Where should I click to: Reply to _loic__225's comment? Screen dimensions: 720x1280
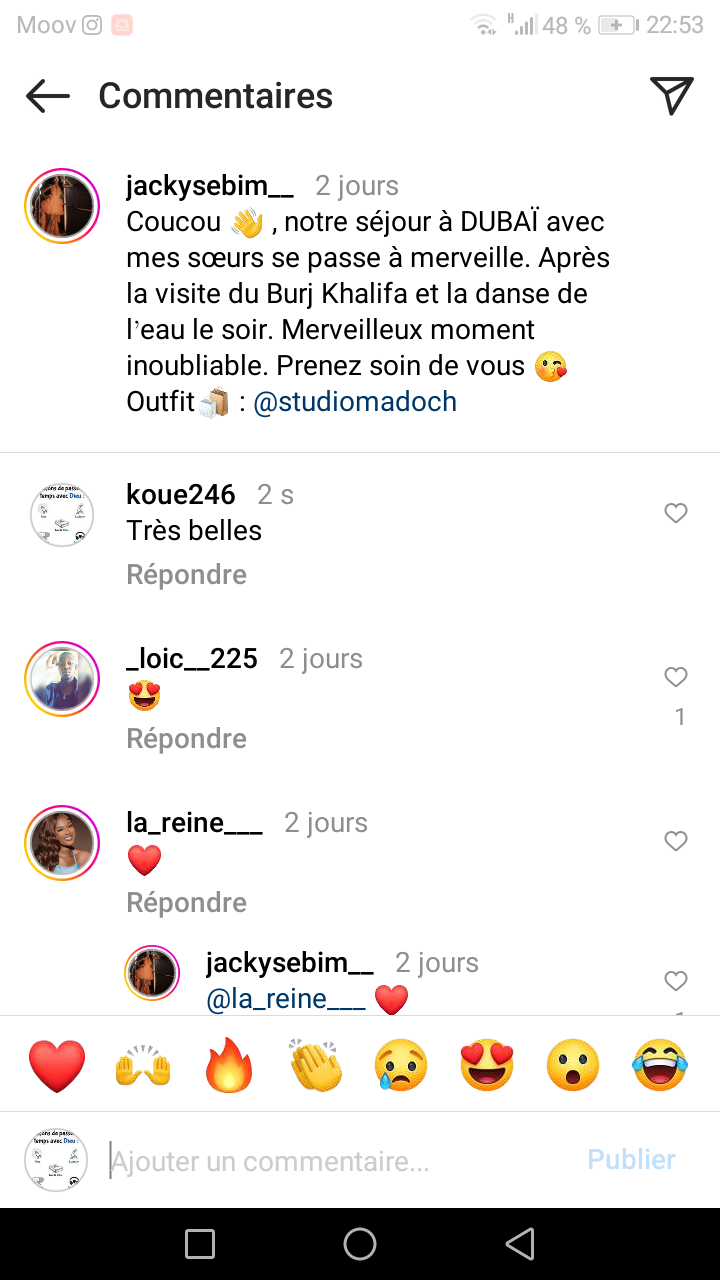[186, 739]
